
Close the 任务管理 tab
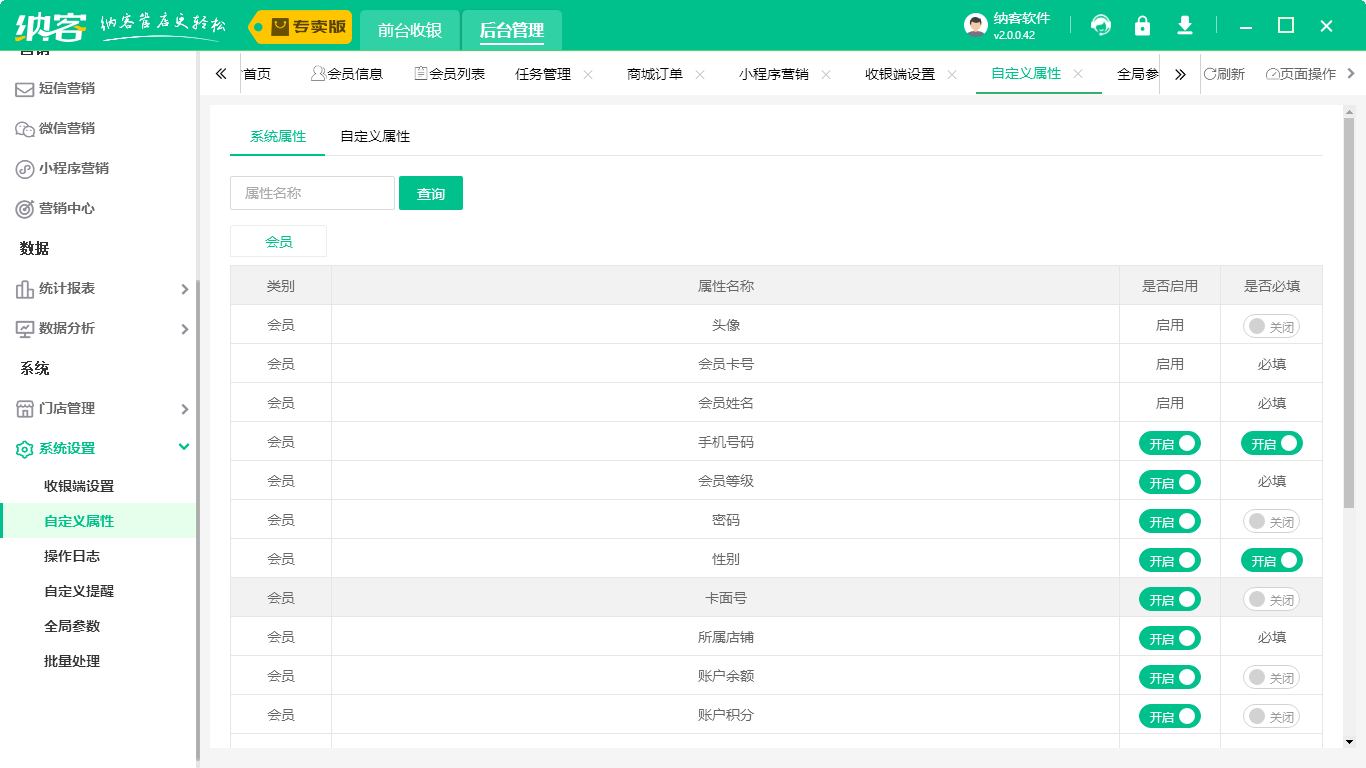[x=588, y=74]
